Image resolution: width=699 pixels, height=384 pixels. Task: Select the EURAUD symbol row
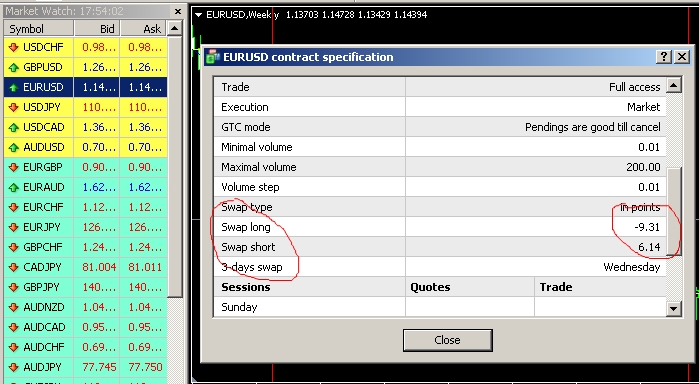pyautogui.click(x=86, y=187)
